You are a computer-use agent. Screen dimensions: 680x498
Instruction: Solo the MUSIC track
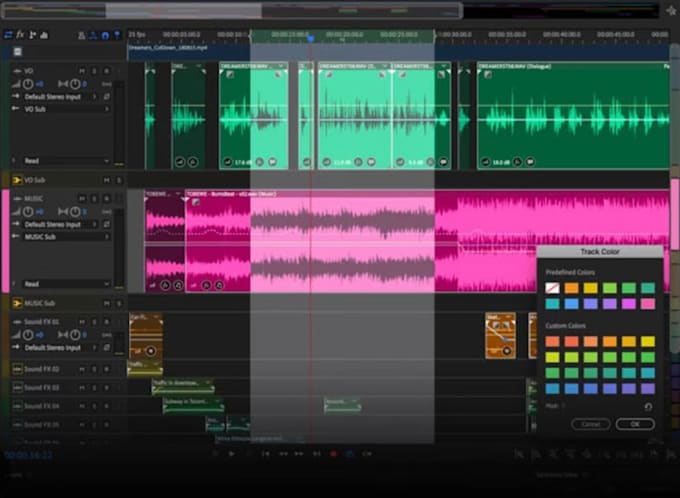[94, 199]
